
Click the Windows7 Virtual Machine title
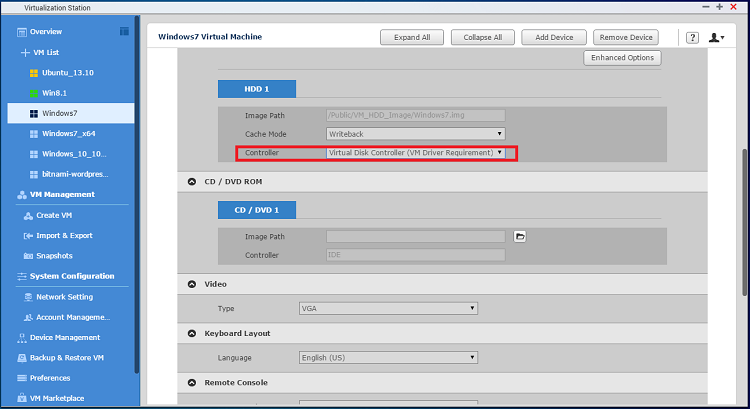click(x=210, y=37)
